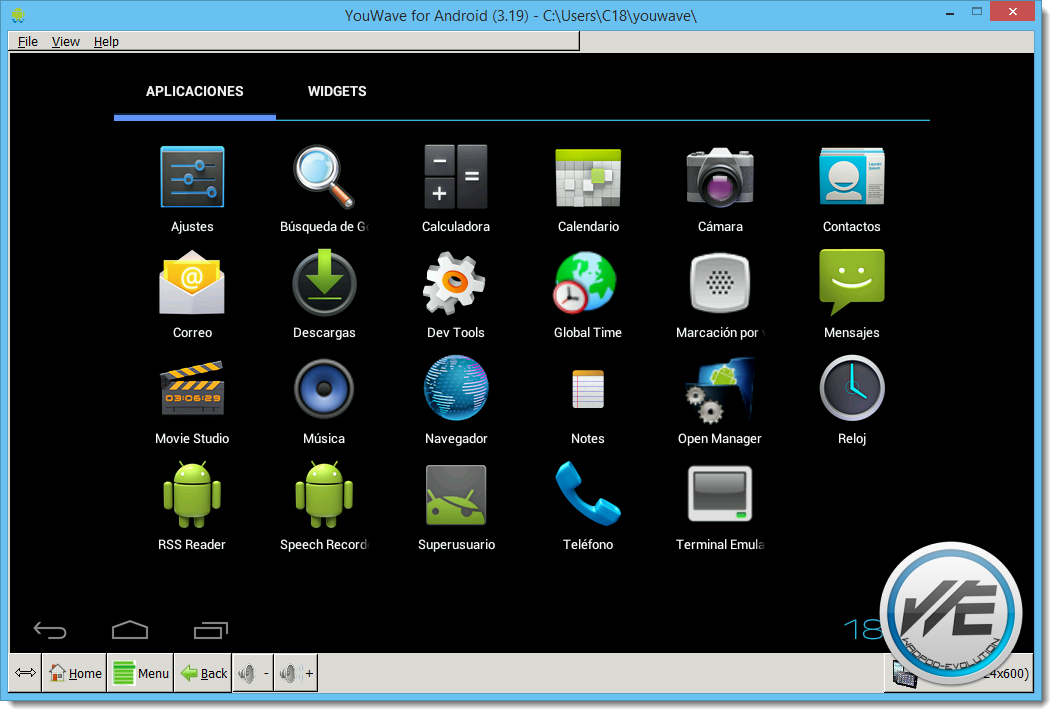Launch Speech Recorder app
This screenshot has width=1057, height=716.
click(324, 494)
